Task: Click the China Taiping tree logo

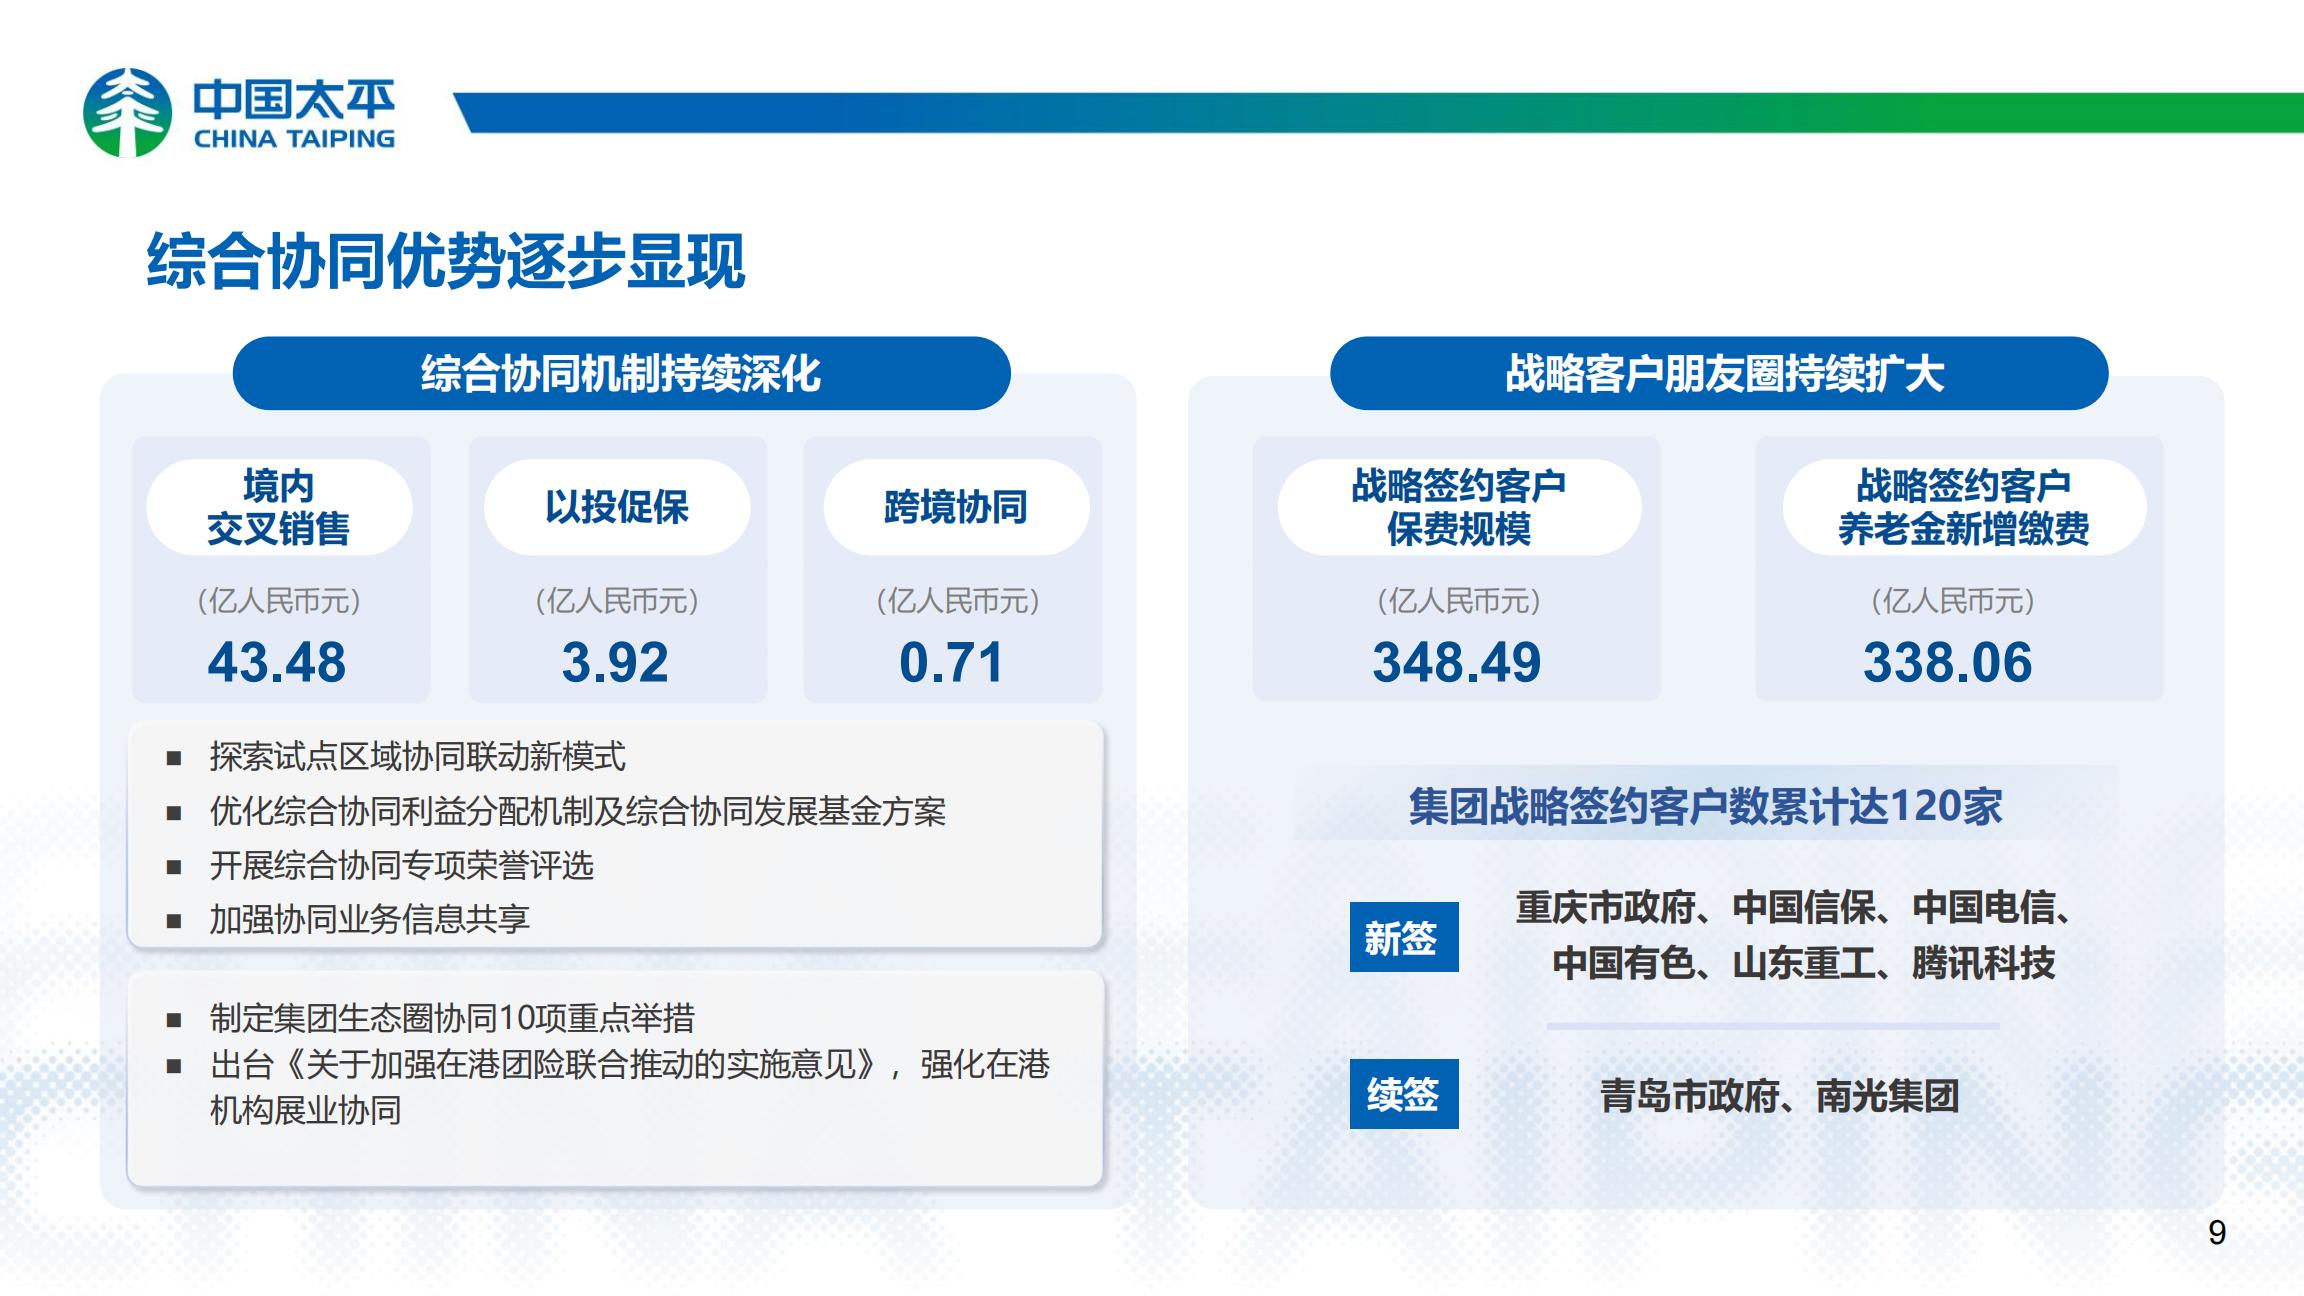Action: pos(127,113)
